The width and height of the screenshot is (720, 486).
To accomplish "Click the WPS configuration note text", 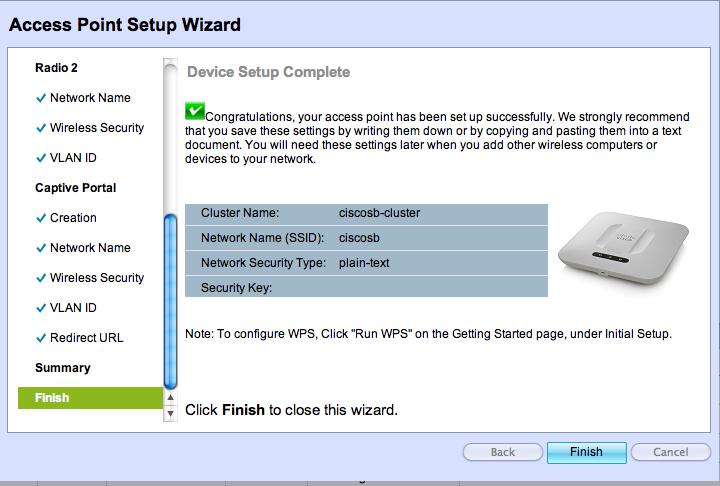I will point(428,334).
